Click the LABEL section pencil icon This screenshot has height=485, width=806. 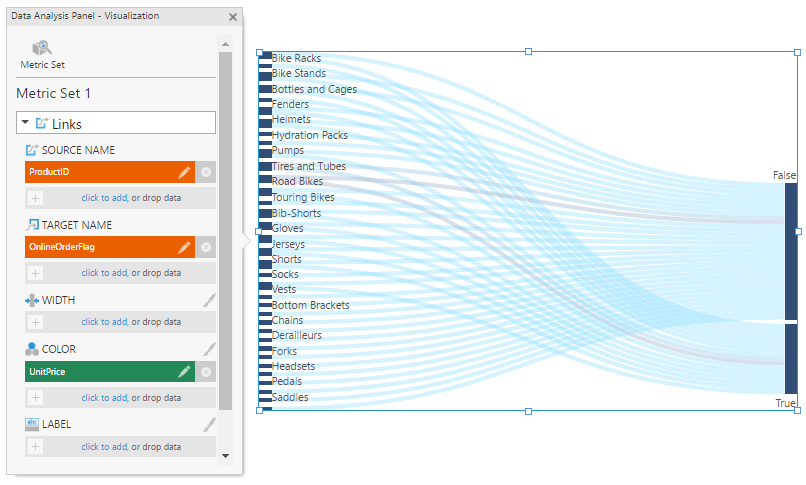(209, 424)
